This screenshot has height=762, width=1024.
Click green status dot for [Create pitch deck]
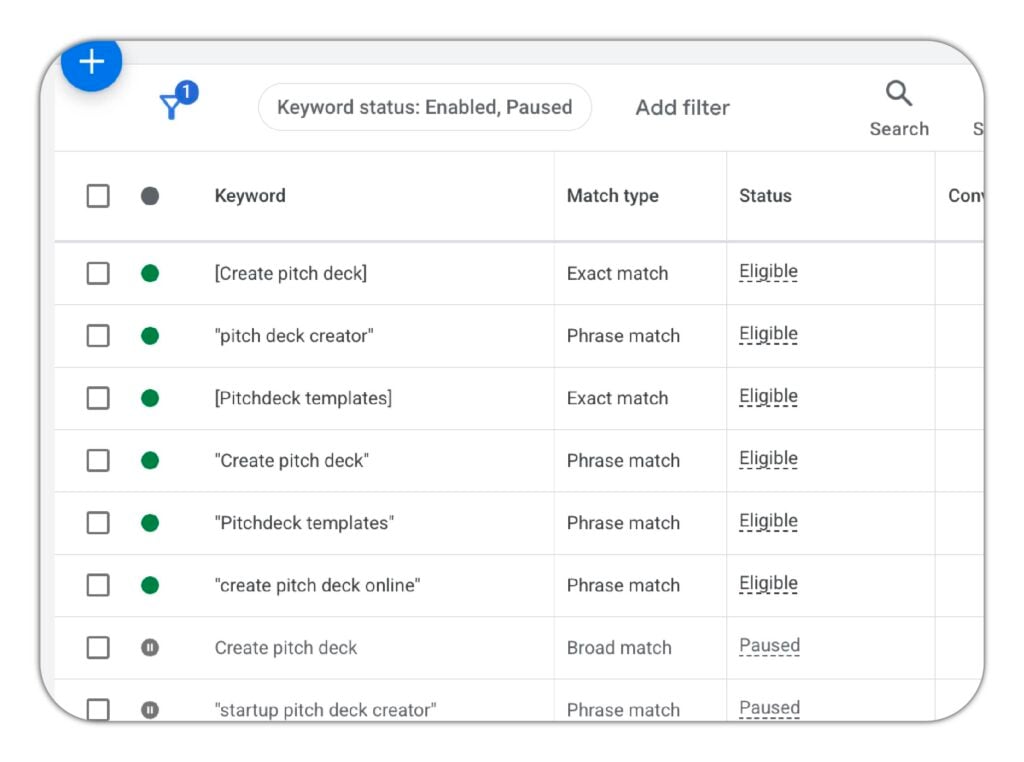[x=150, y=273]
